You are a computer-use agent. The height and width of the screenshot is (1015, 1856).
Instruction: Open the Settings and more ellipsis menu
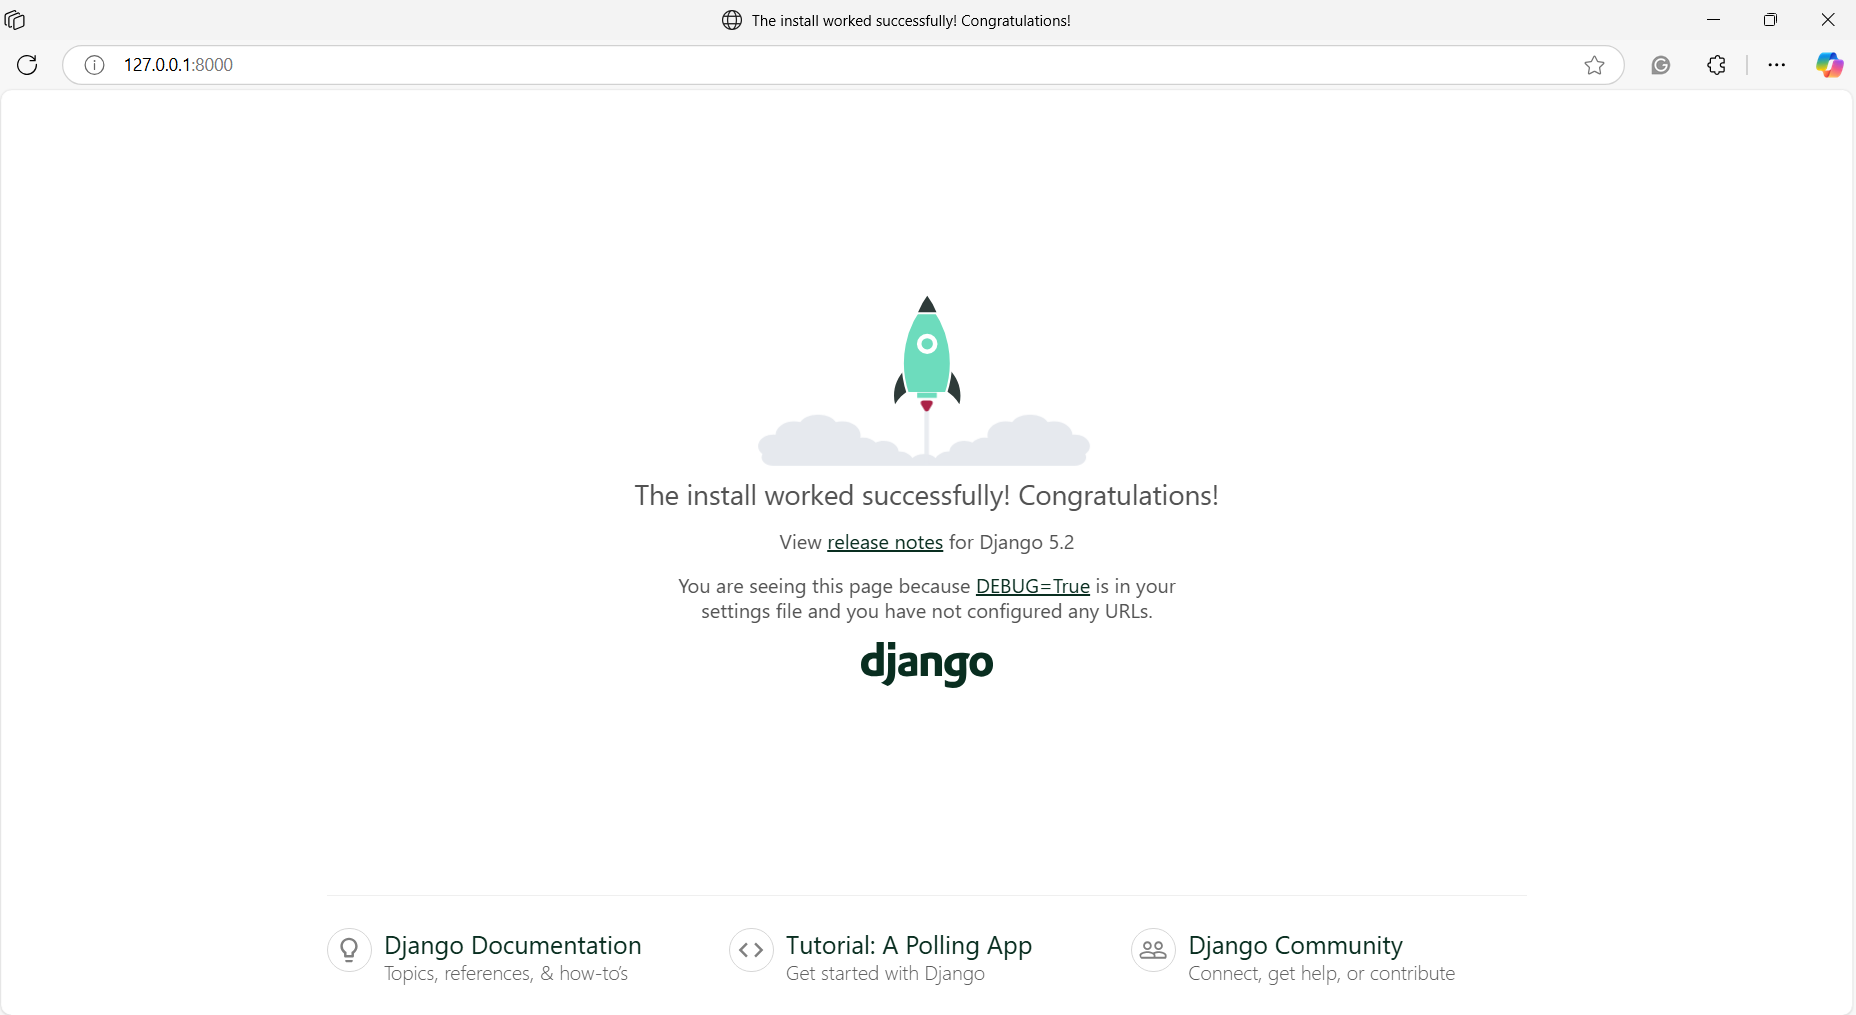[1776, 65]
